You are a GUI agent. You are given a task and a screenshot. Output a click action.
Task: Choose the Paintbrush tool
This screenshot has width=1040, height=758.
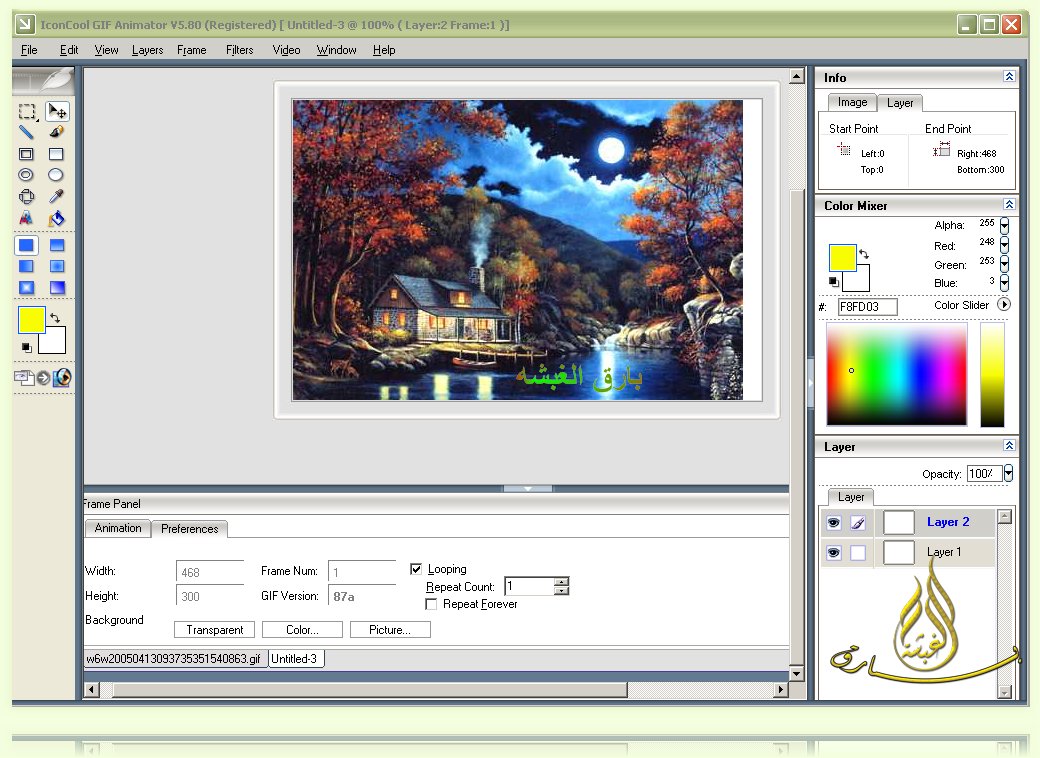tap(56, 133)
